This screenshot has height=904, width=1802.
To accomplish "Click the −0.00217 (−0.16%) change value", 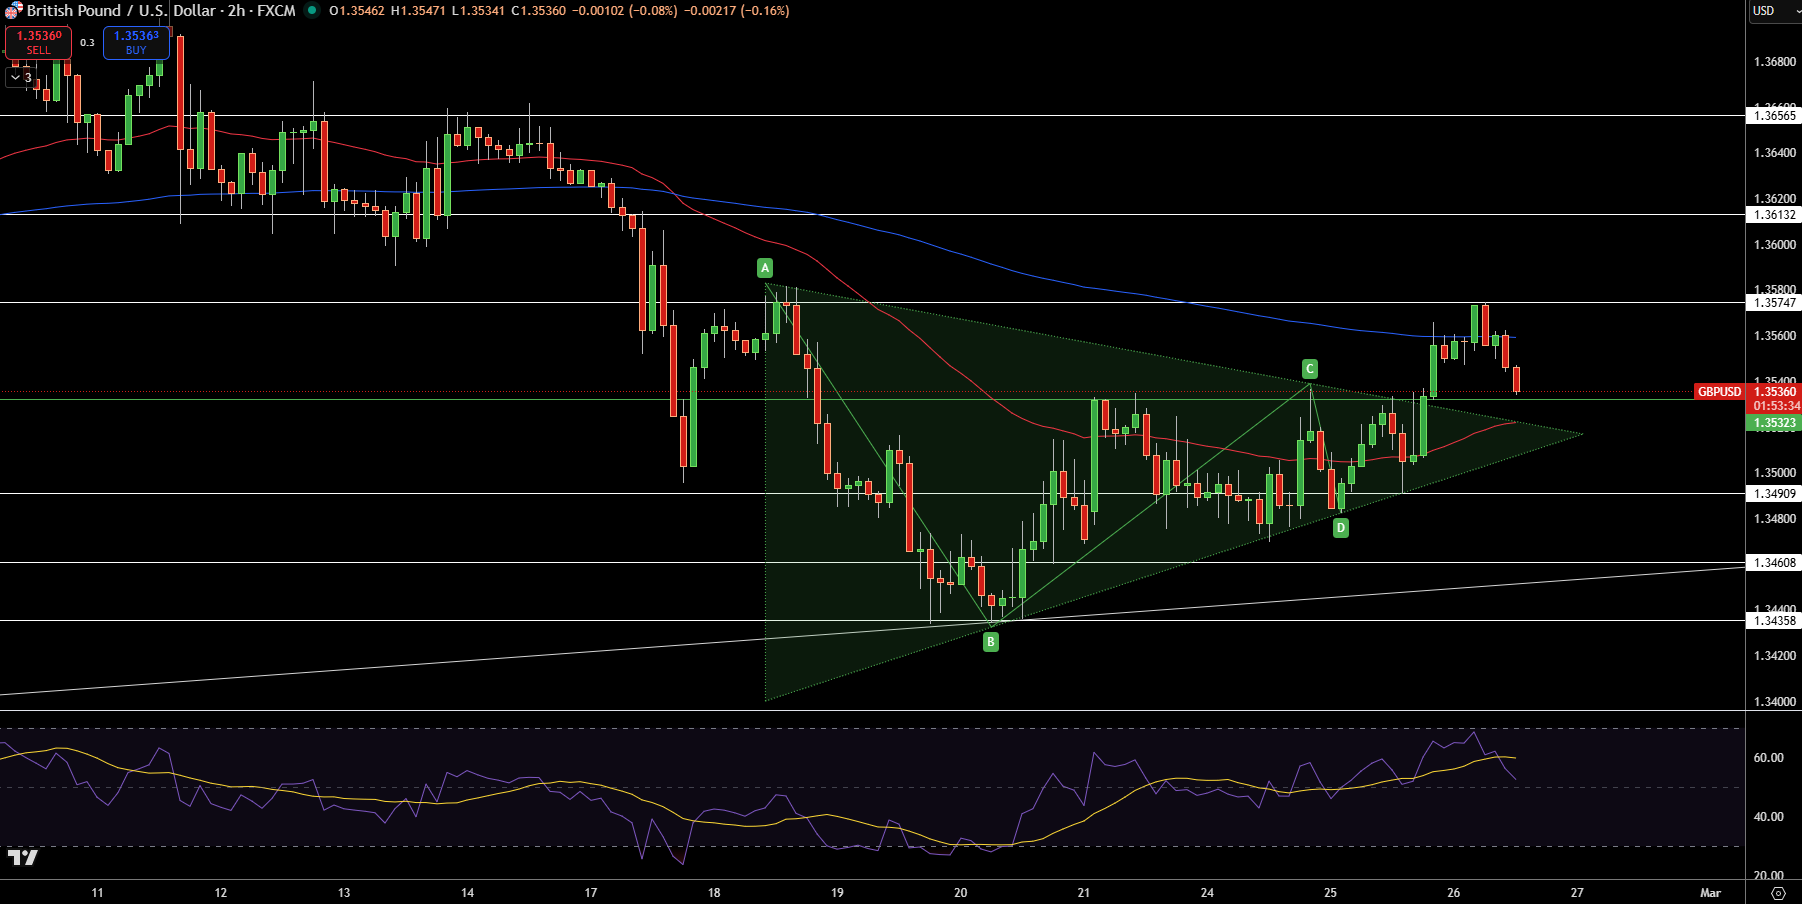I will pyautogui.click(x=736, y=11).
